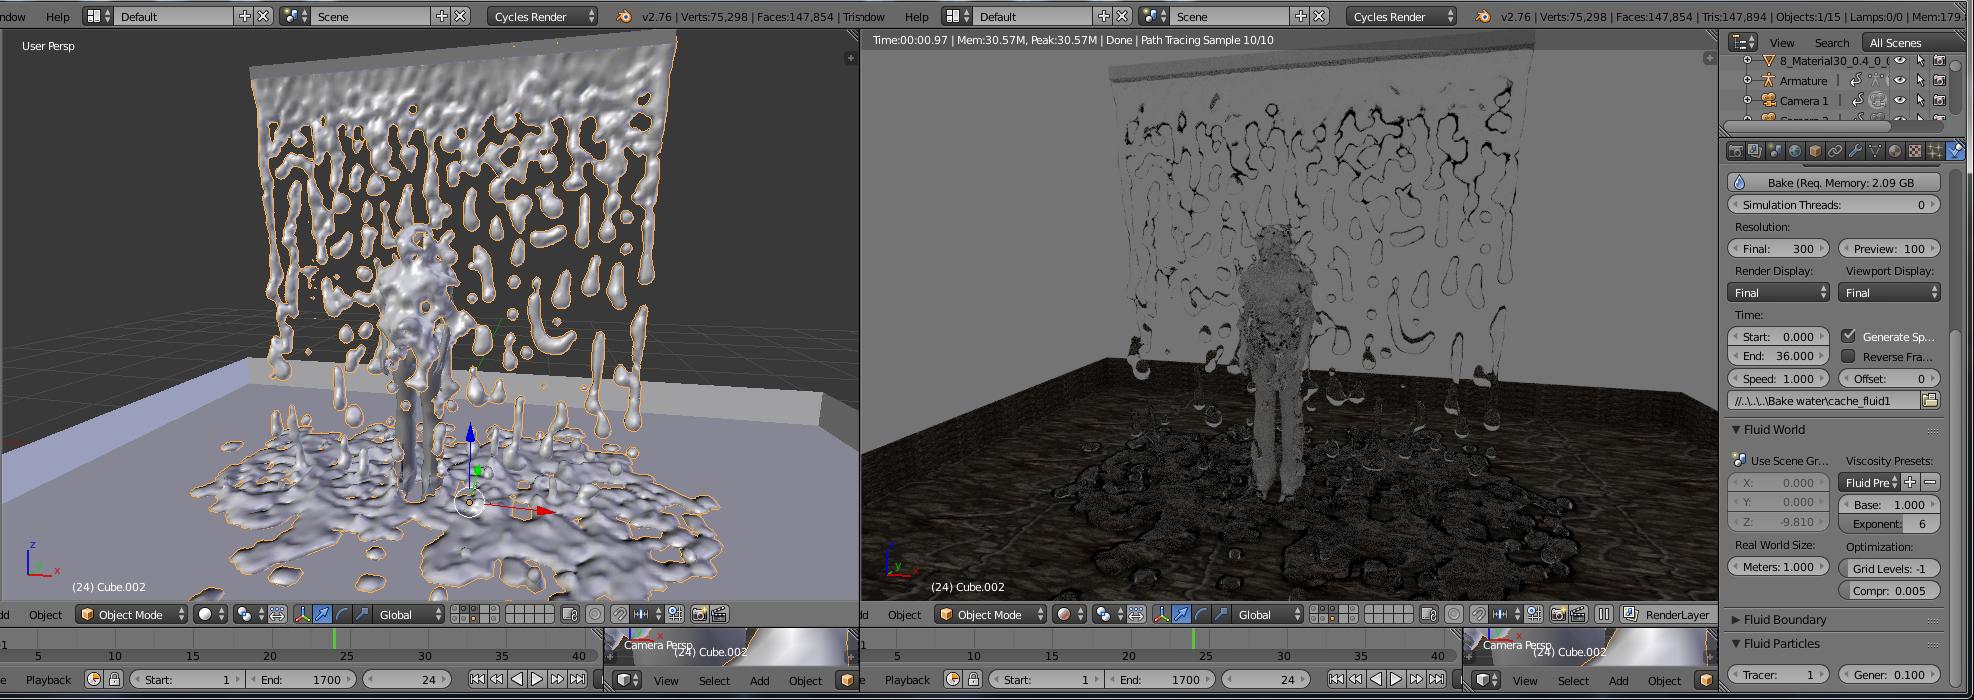Click the Blender logo in left window header
The image size is (1974, 700).
(x=624, y=16)
